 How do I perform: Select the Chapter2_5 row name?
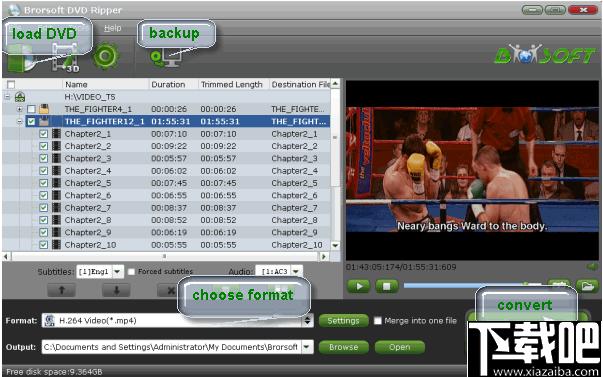point(88,183)
